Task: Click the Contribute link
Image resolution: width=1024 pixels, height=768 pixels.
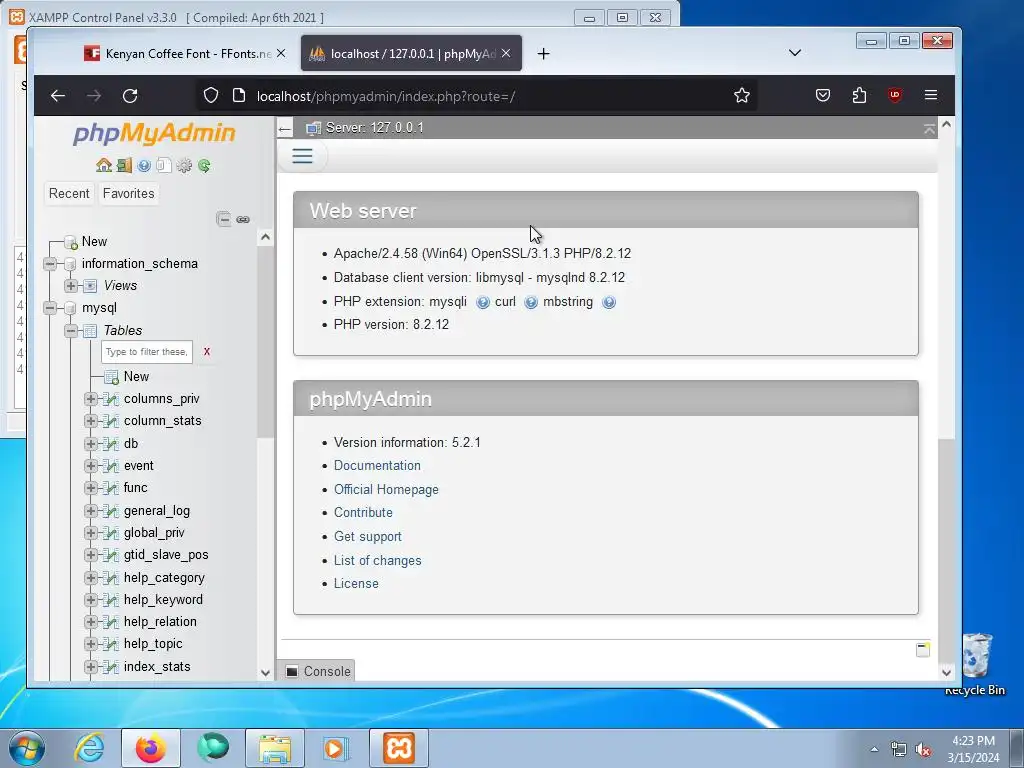Action: [363, 513]
